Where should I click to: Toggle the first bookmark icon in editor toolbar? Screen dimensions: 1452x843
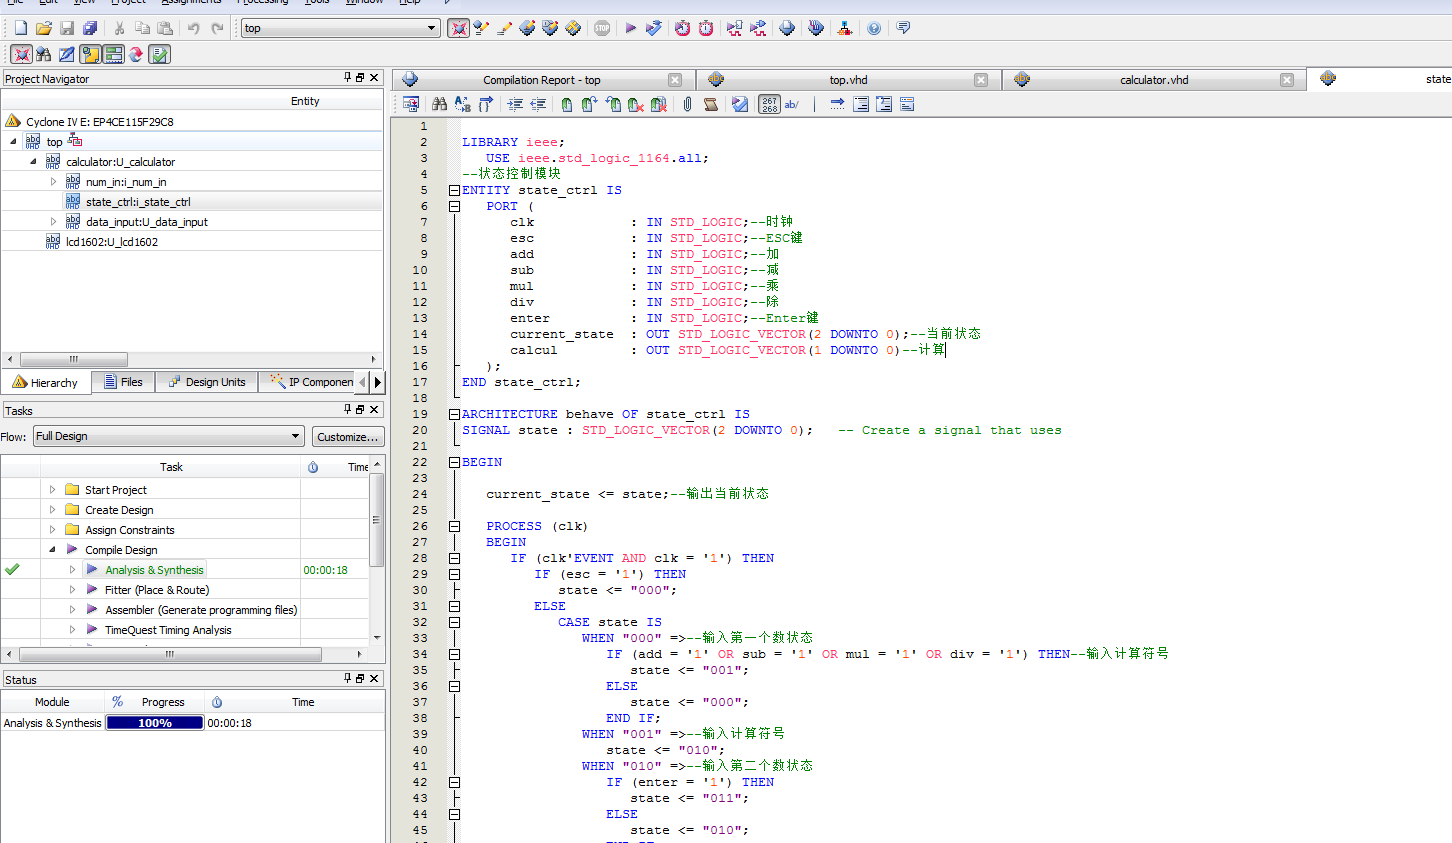[567, 104]
